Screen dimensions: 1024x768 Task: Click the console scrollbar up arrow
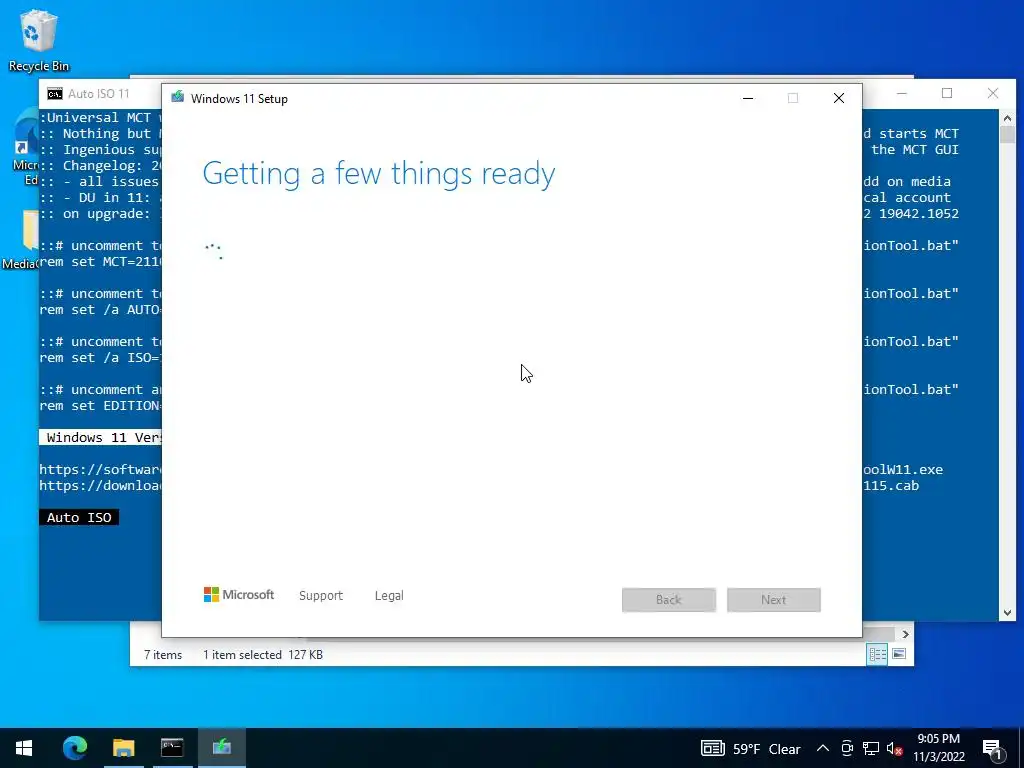(x=1007, y=118)
